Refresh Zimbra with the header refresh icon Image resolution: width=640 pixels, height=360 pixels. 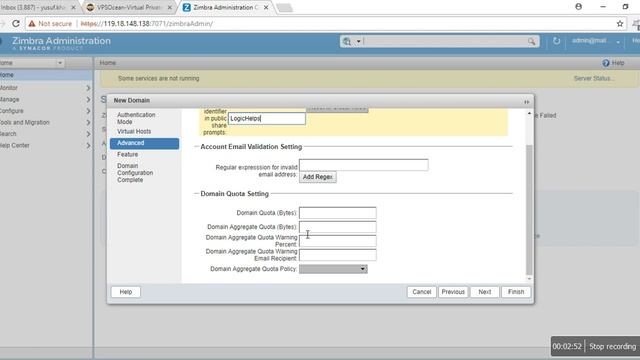pos(556,41)
